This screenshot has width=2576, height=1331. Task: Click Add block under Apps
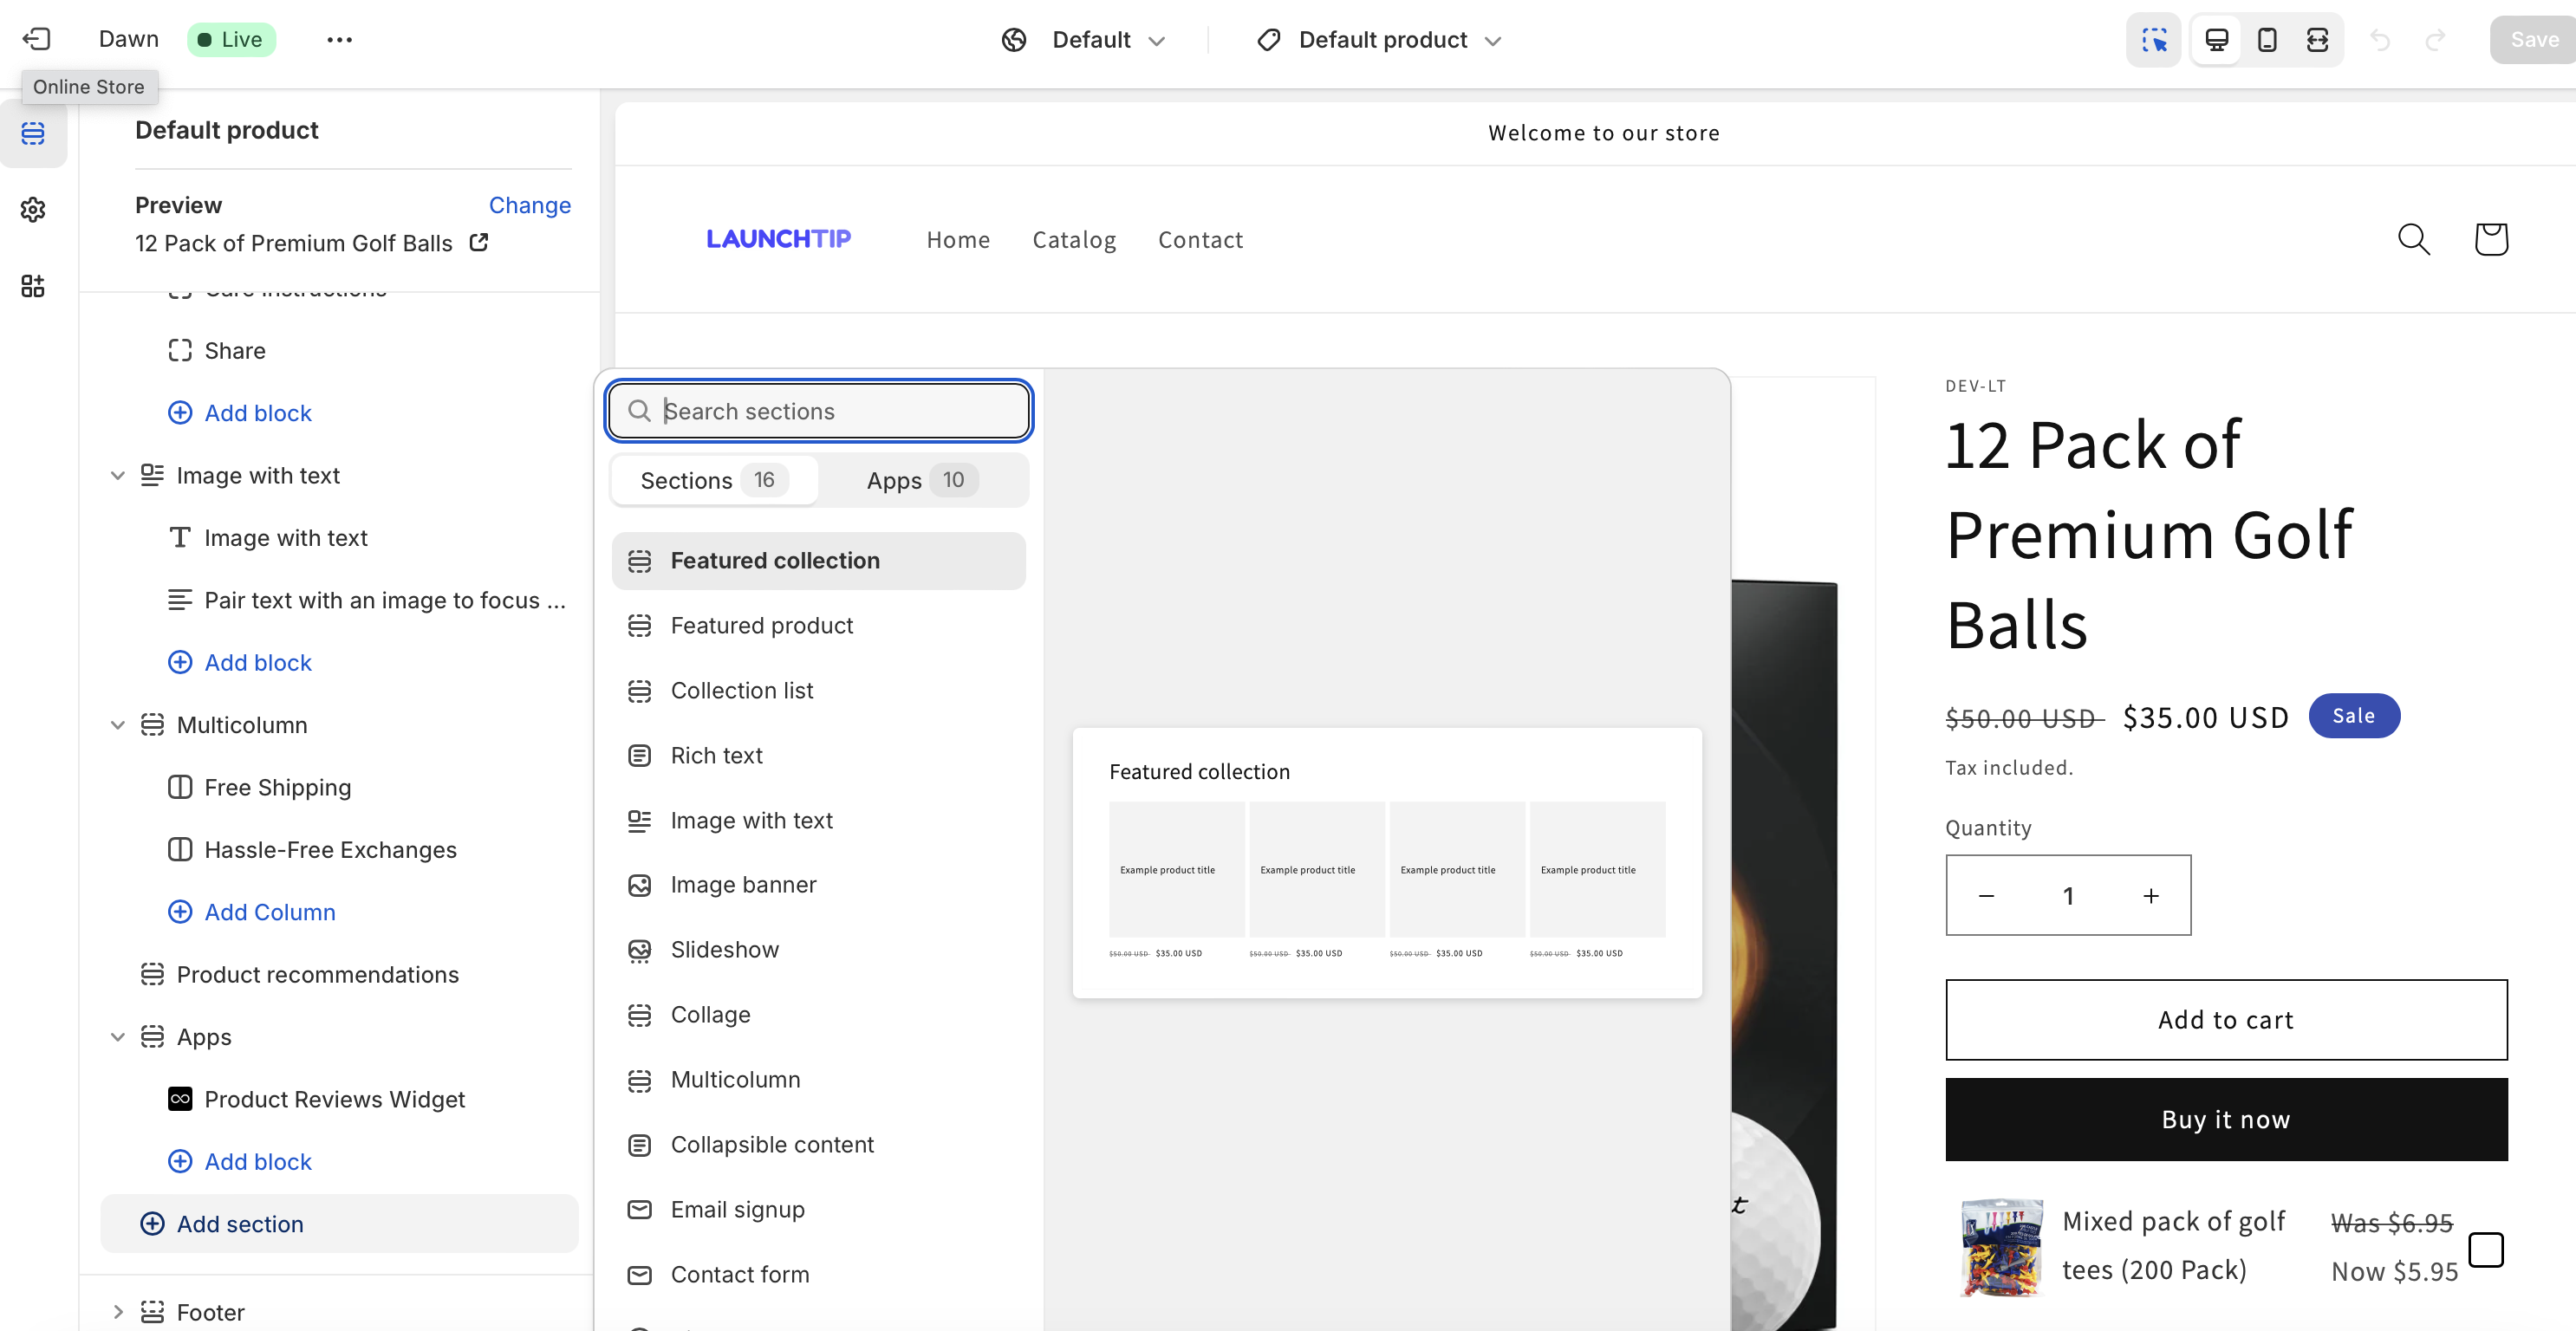239,1161
